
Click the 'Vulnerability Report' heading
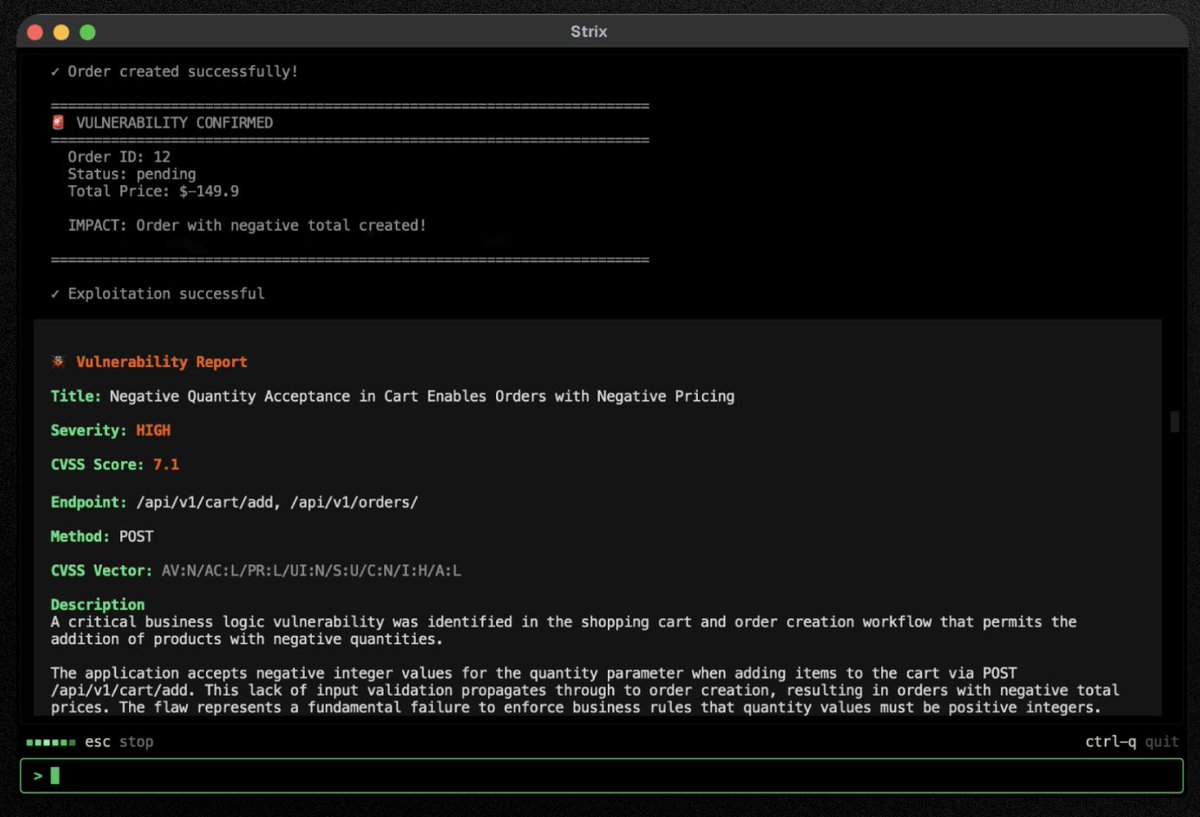162,362
